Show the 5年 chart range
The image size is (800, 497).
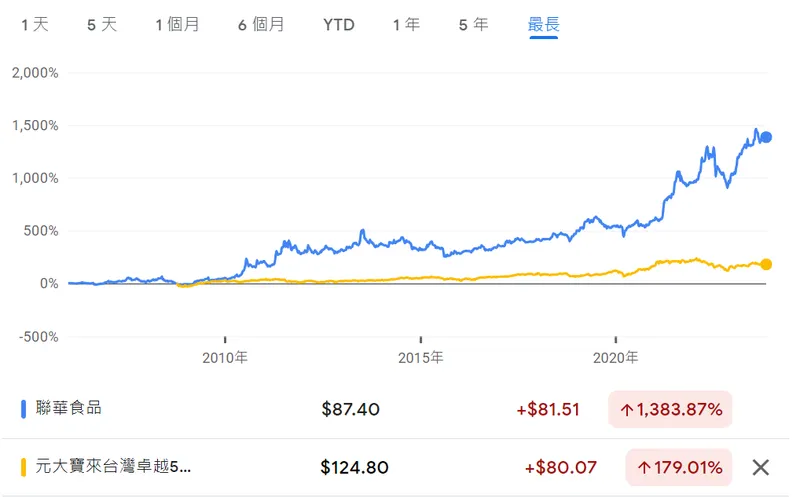click(473, 25)
